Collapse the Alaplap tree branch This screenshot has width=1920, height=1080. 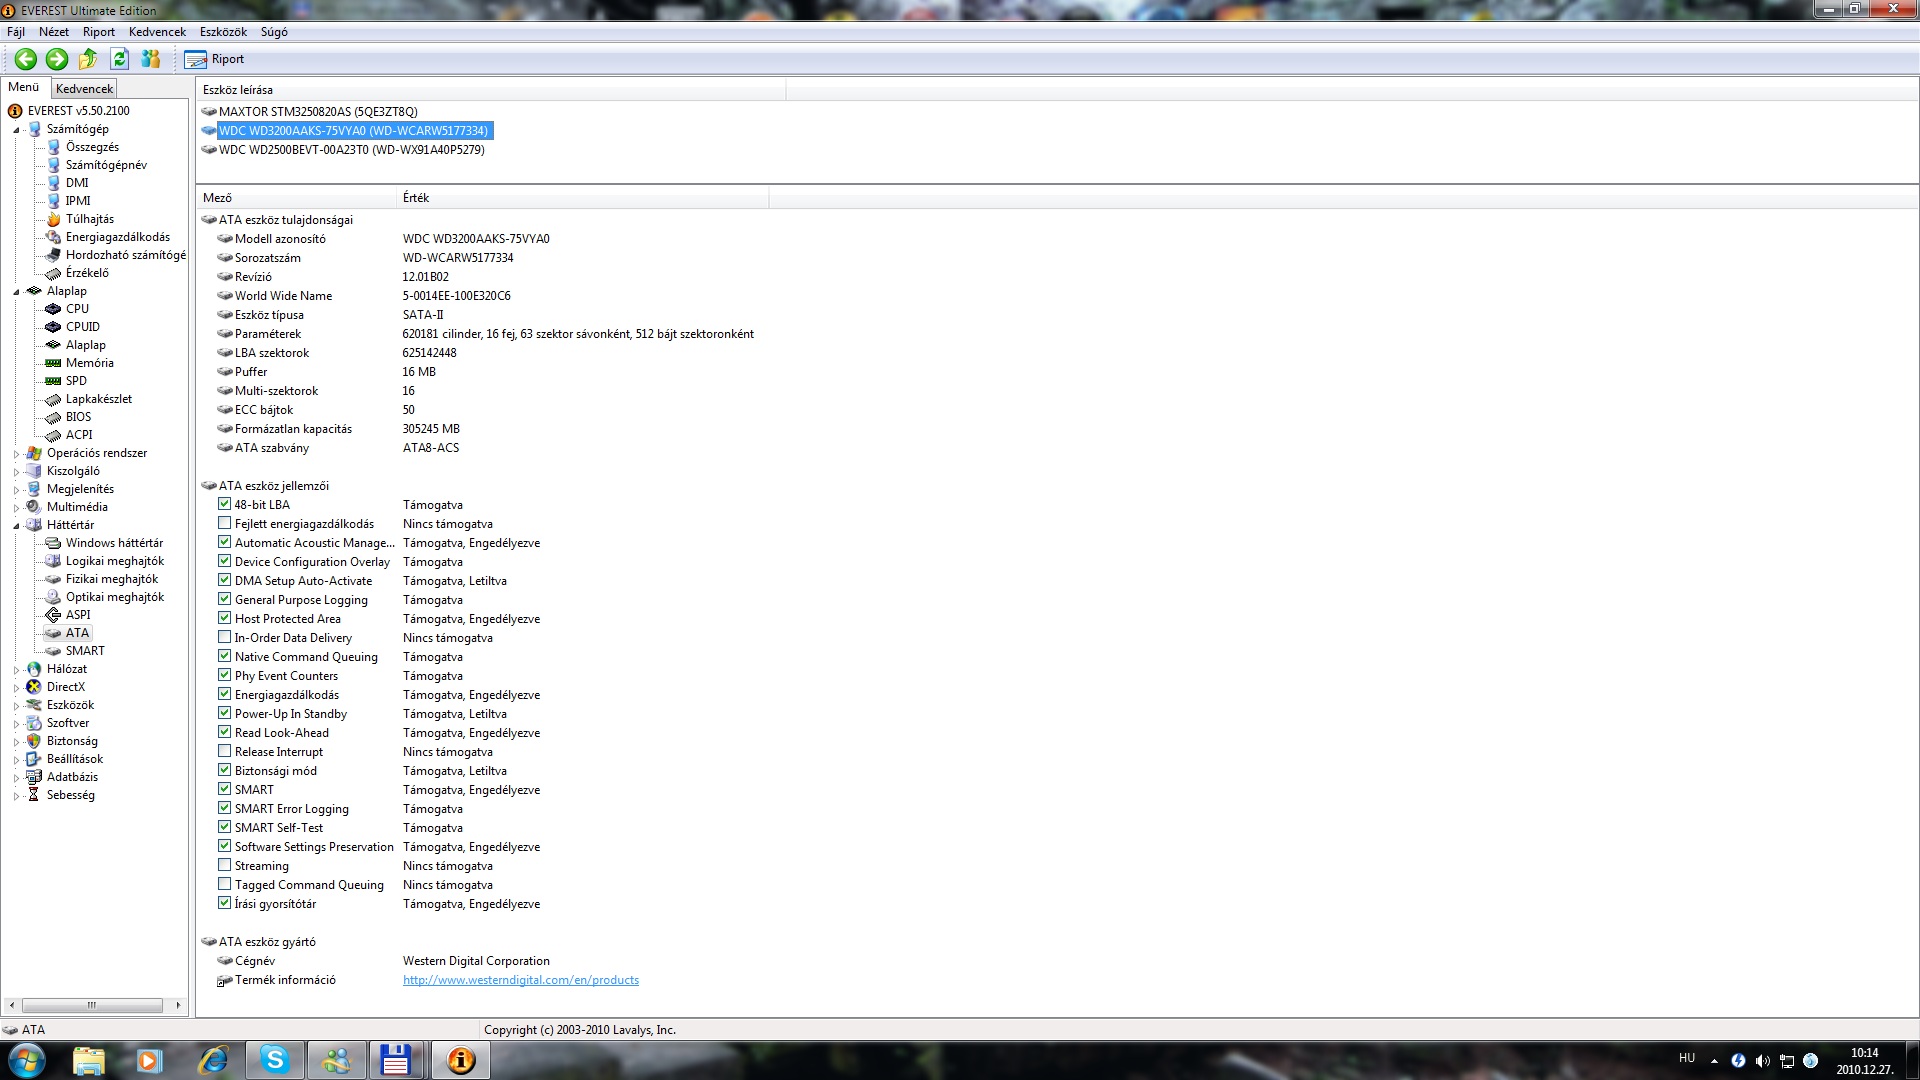pyautogui.click(x=16, y=292)
